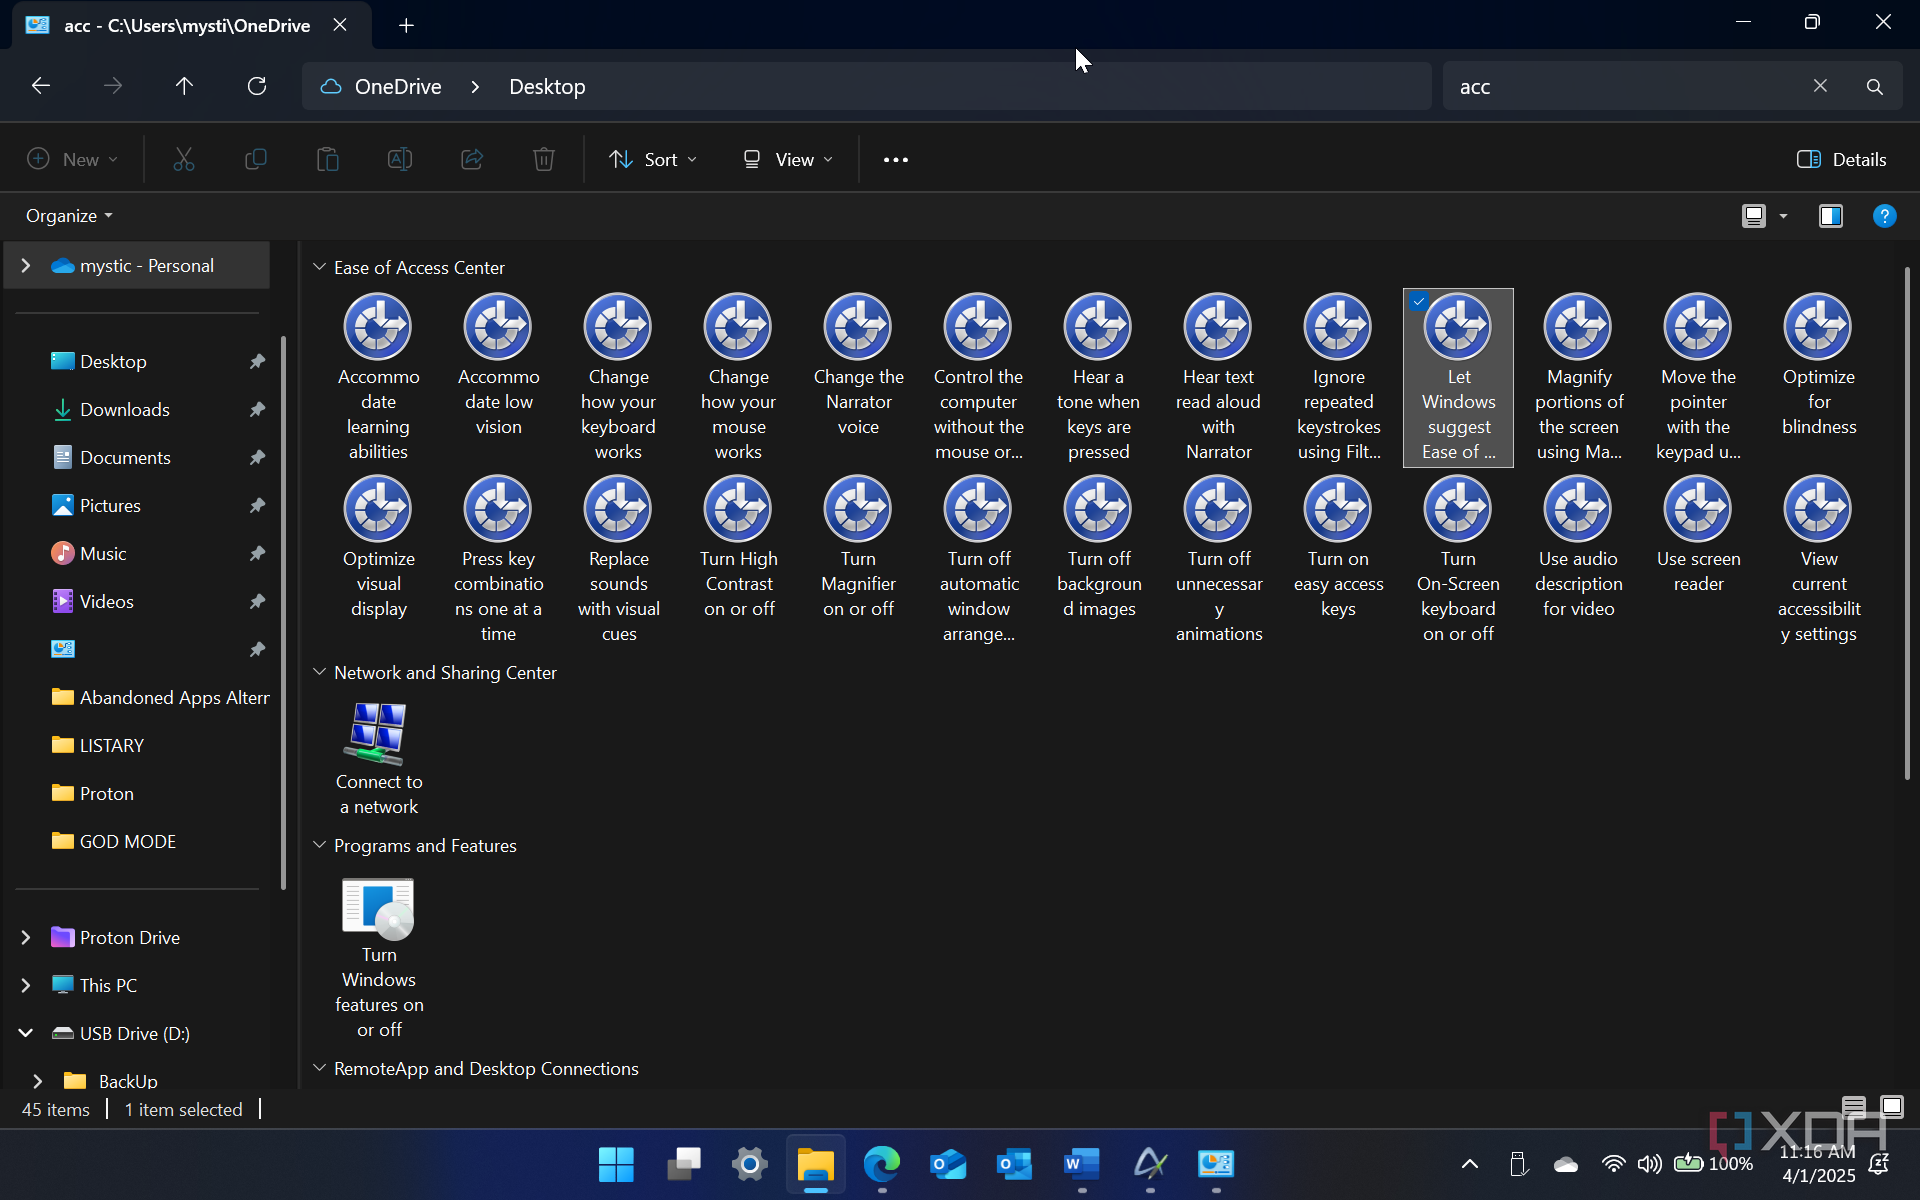The height and width of the screenshot is (1200, 1920).
Task: Open Microsoft Edge from the taskbar
Action: pos(882,1164)
